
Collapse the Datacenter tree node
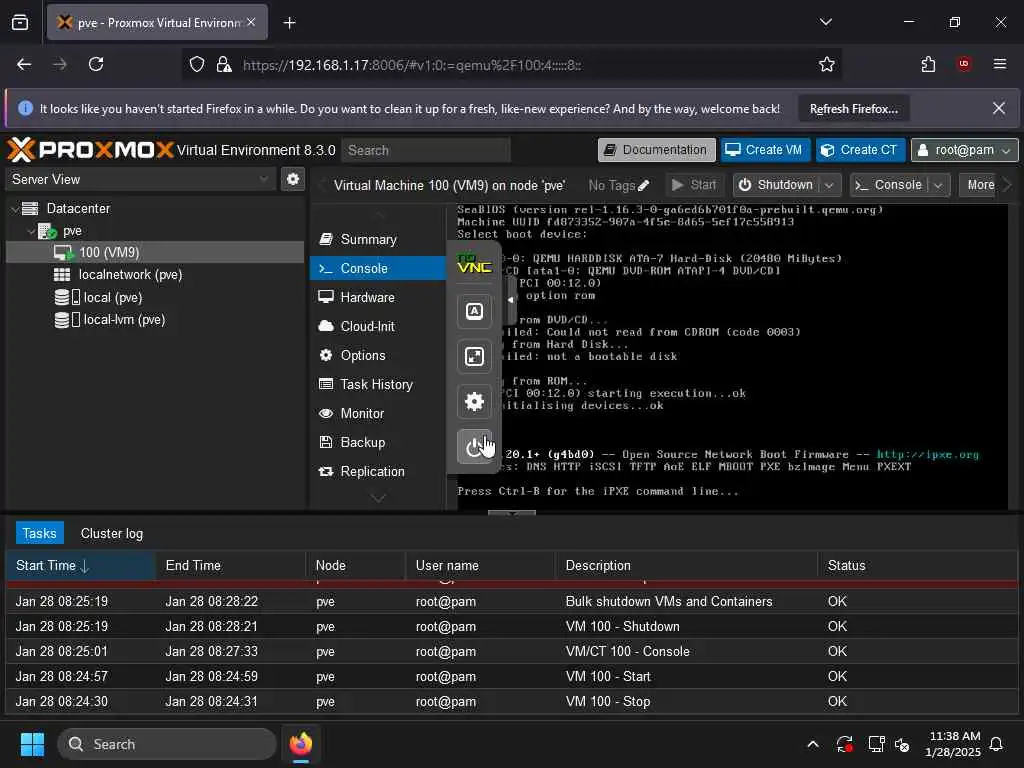pyautogui.click(x=15, y=209)
